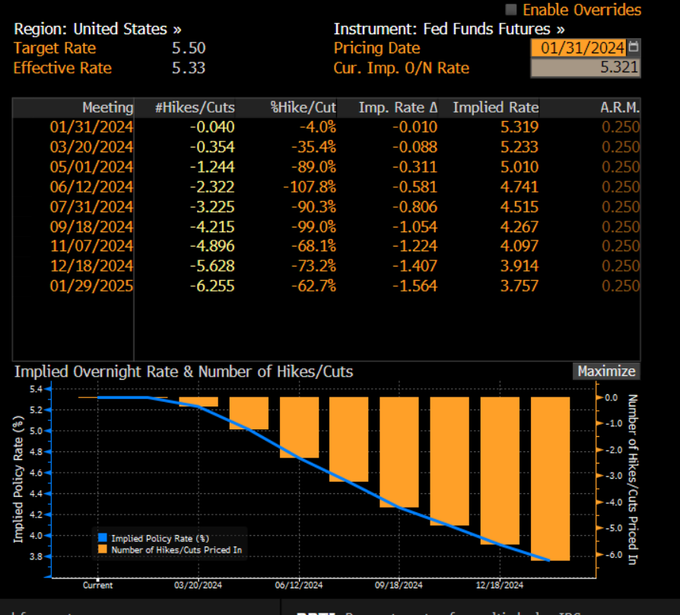Click the blue Implied Policy Rate legend swatch

click(x=102, y=538)
